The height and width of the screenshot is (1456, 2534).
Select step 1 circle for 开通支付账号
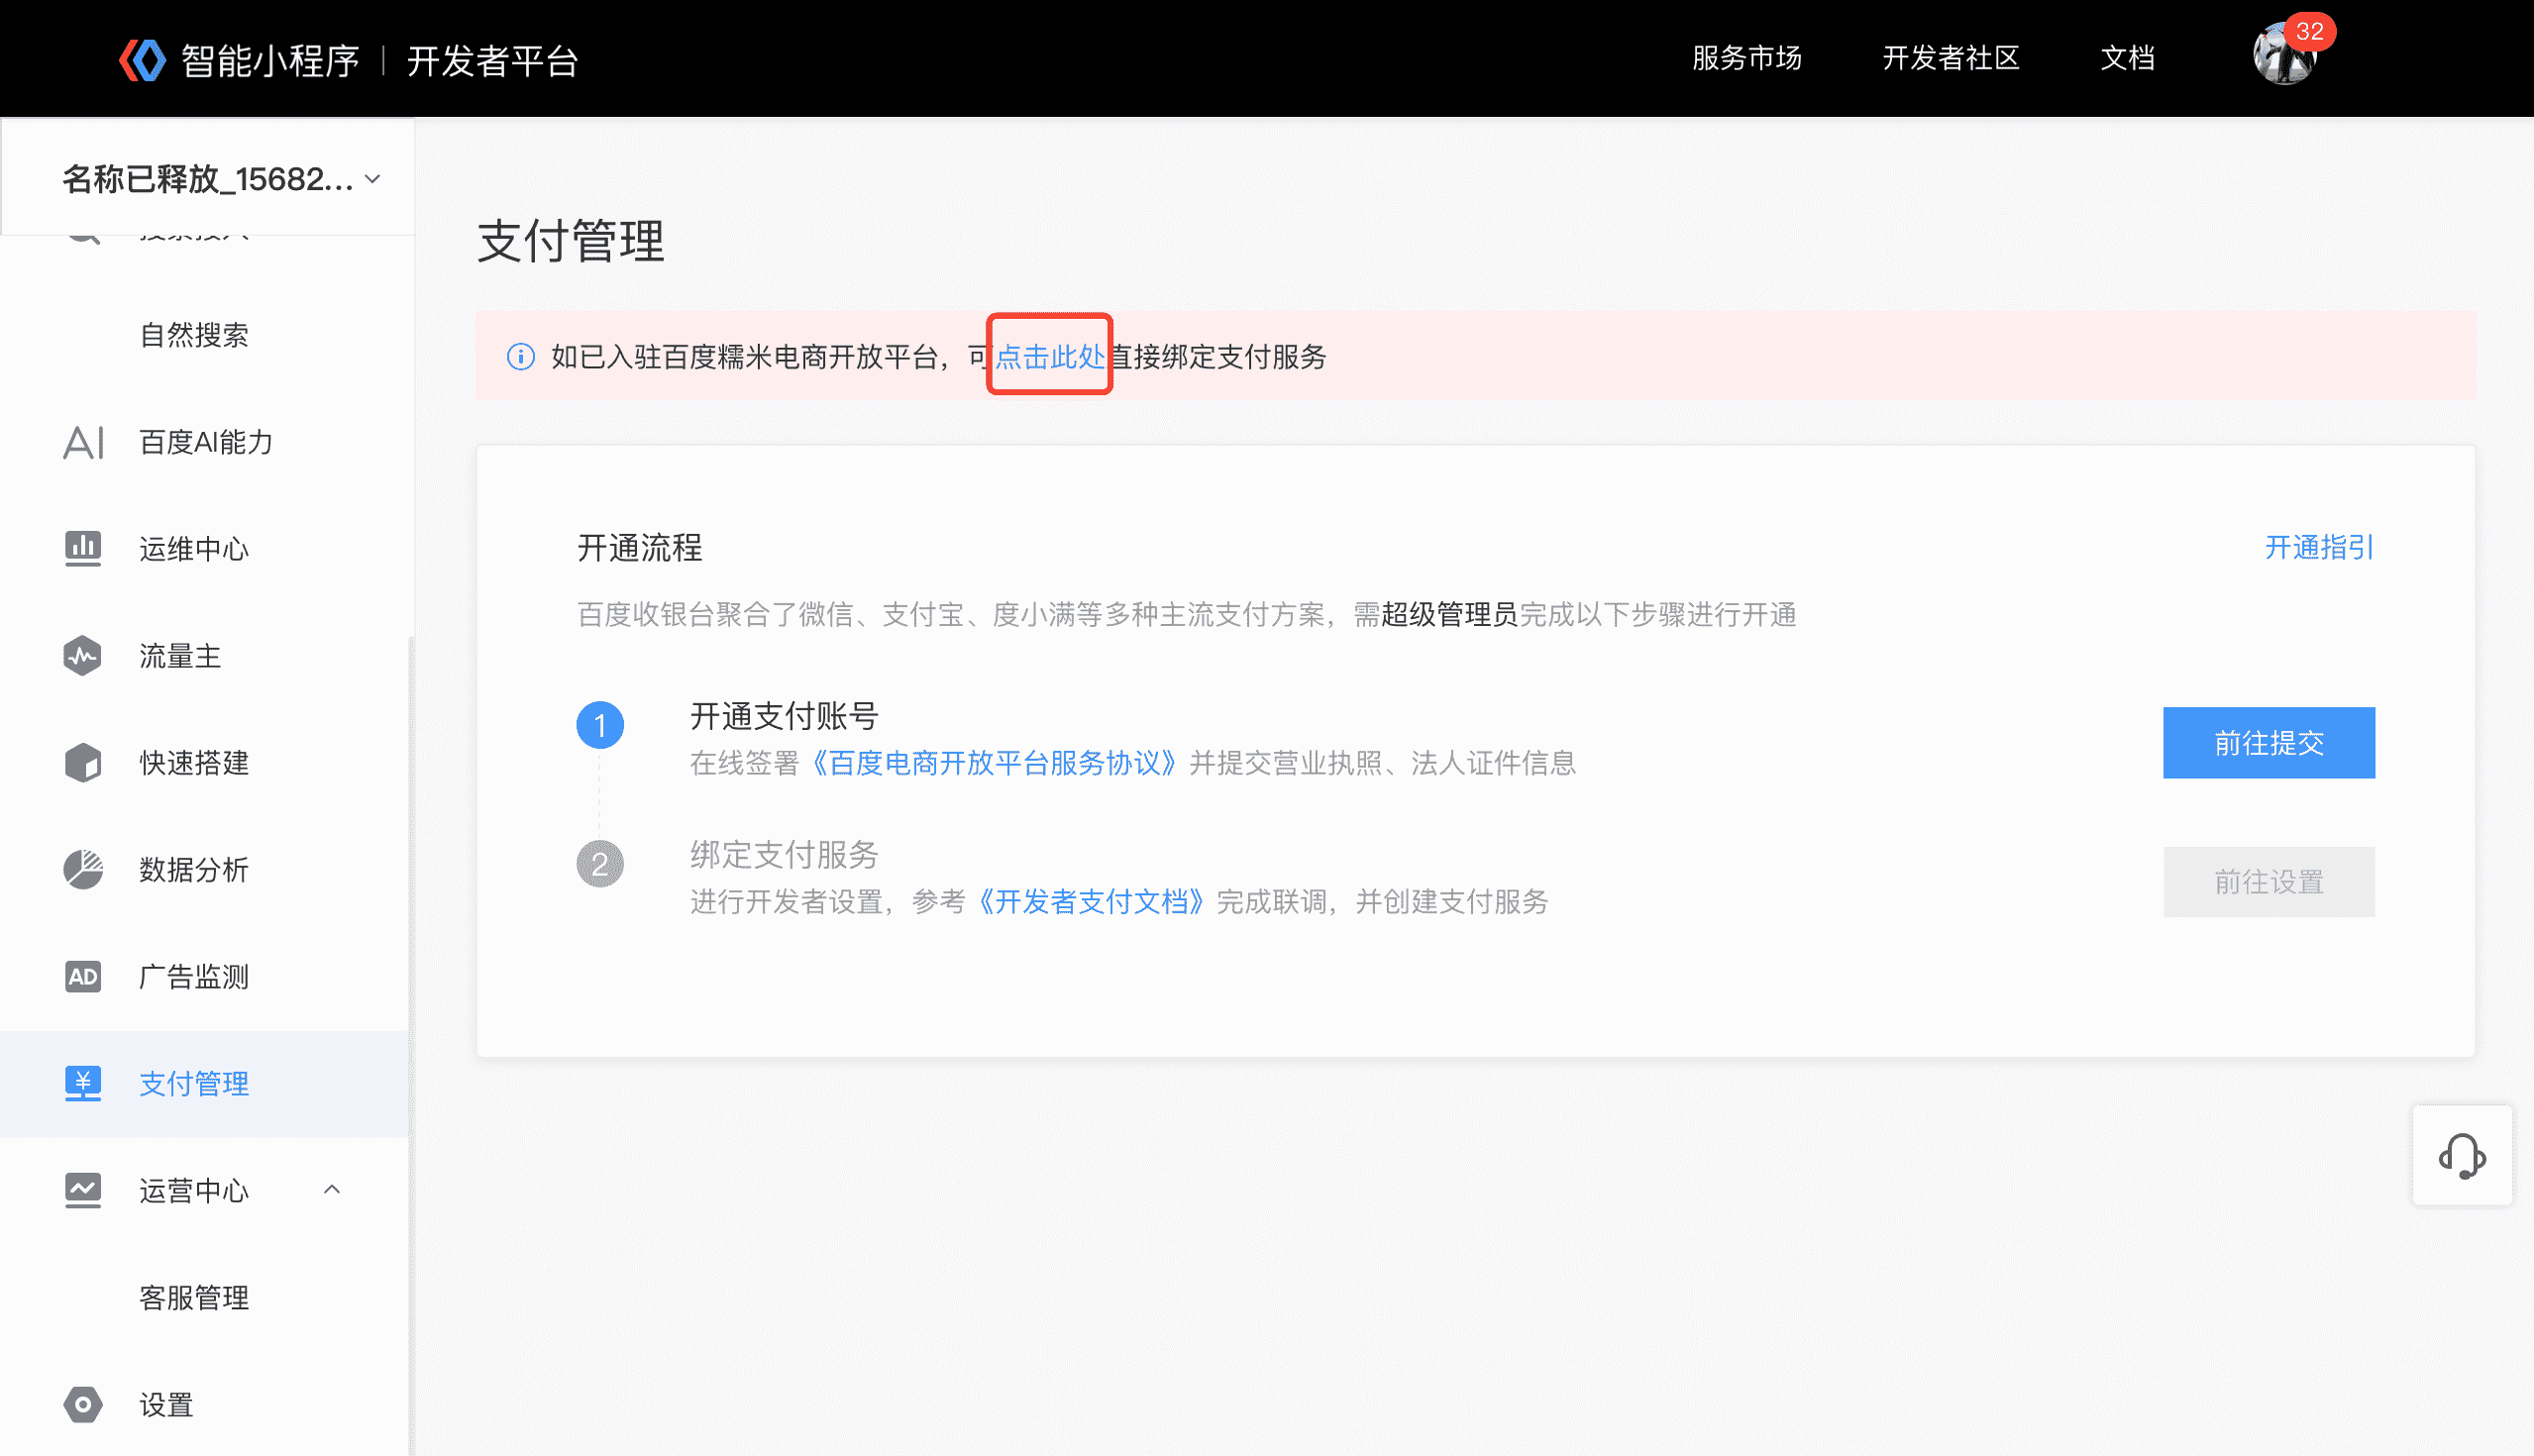600,725
